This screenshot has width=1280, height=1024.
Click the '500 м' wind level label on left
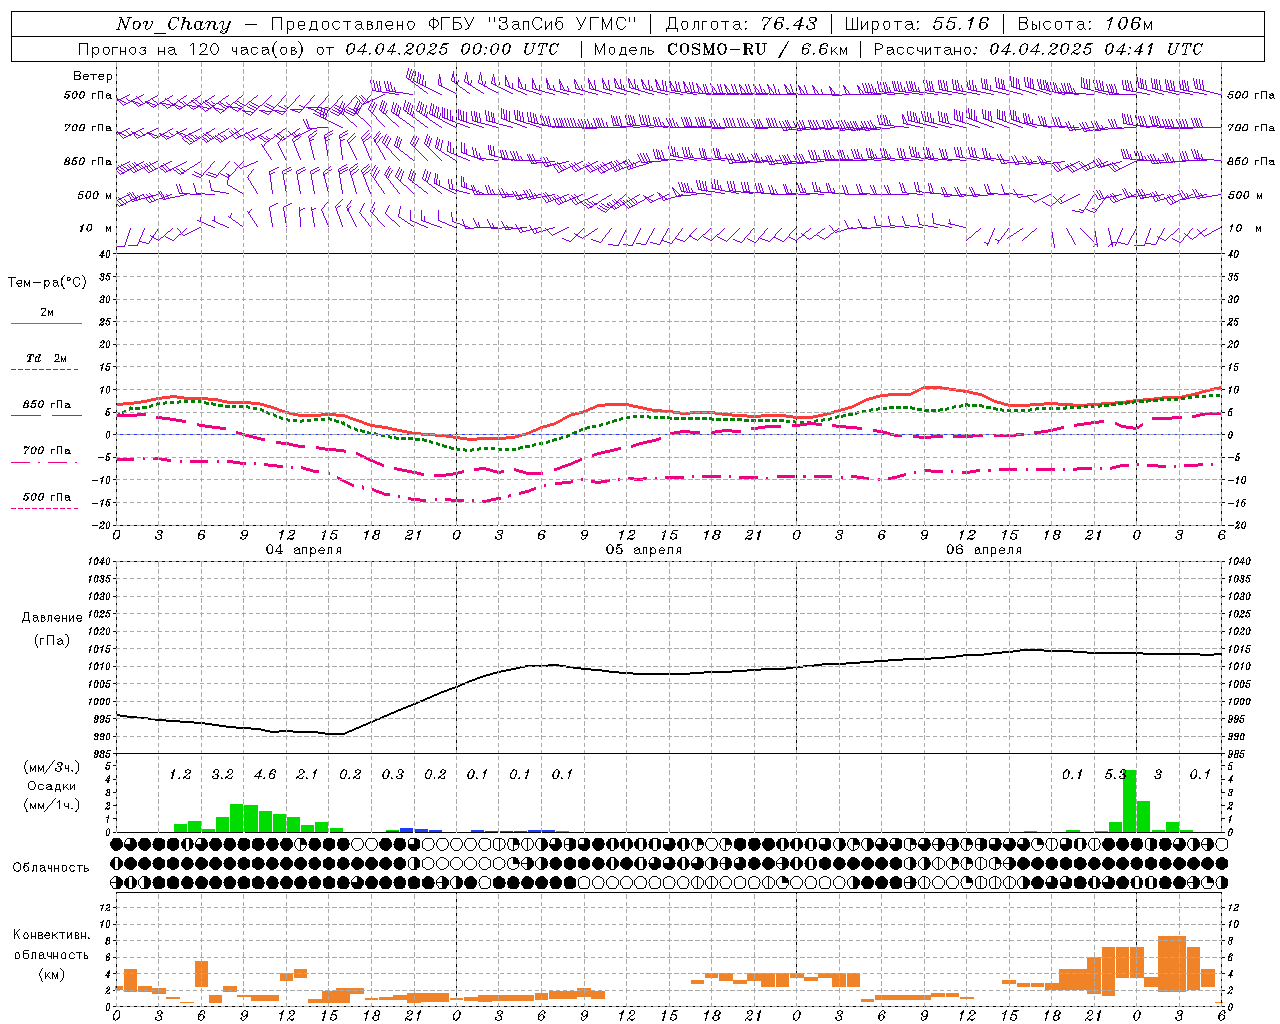point(95,196)
